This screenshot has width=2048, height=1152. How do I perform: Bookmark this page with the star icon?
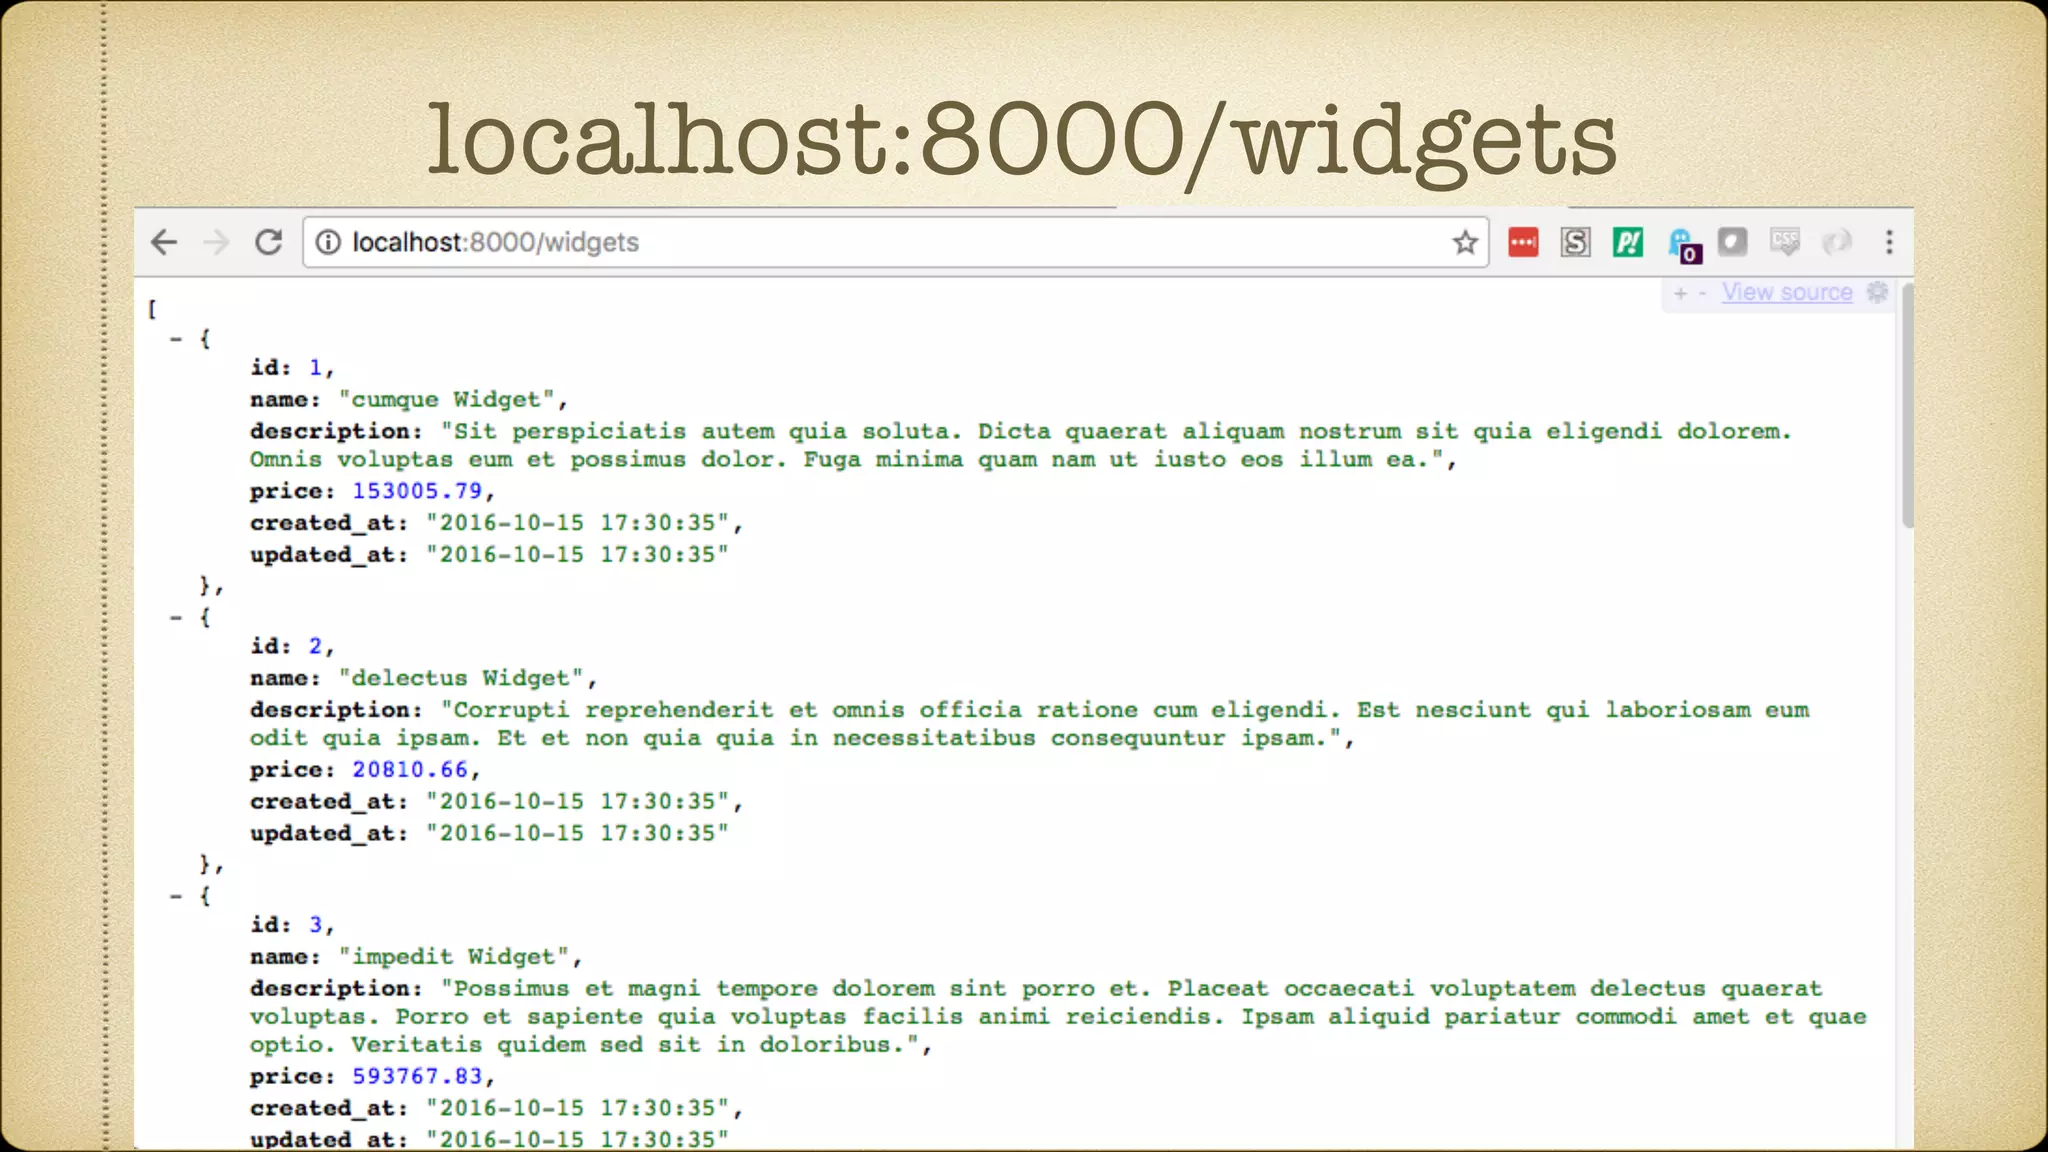pyautogui.click(x=1465, y=242)
